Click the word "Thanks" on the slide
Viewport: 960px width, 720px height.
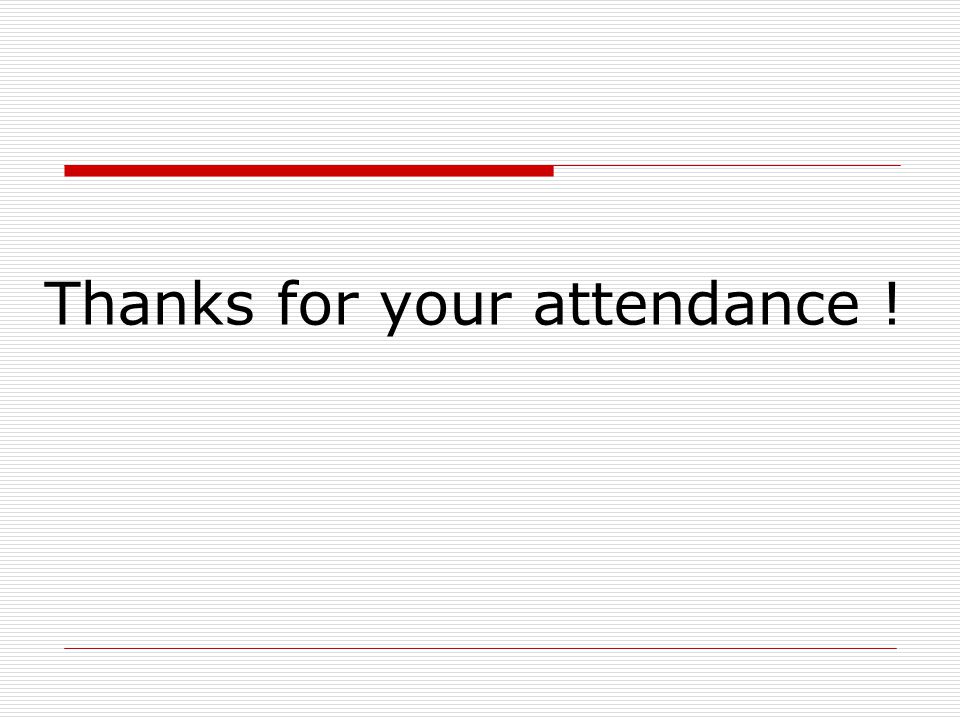(149, 302)
